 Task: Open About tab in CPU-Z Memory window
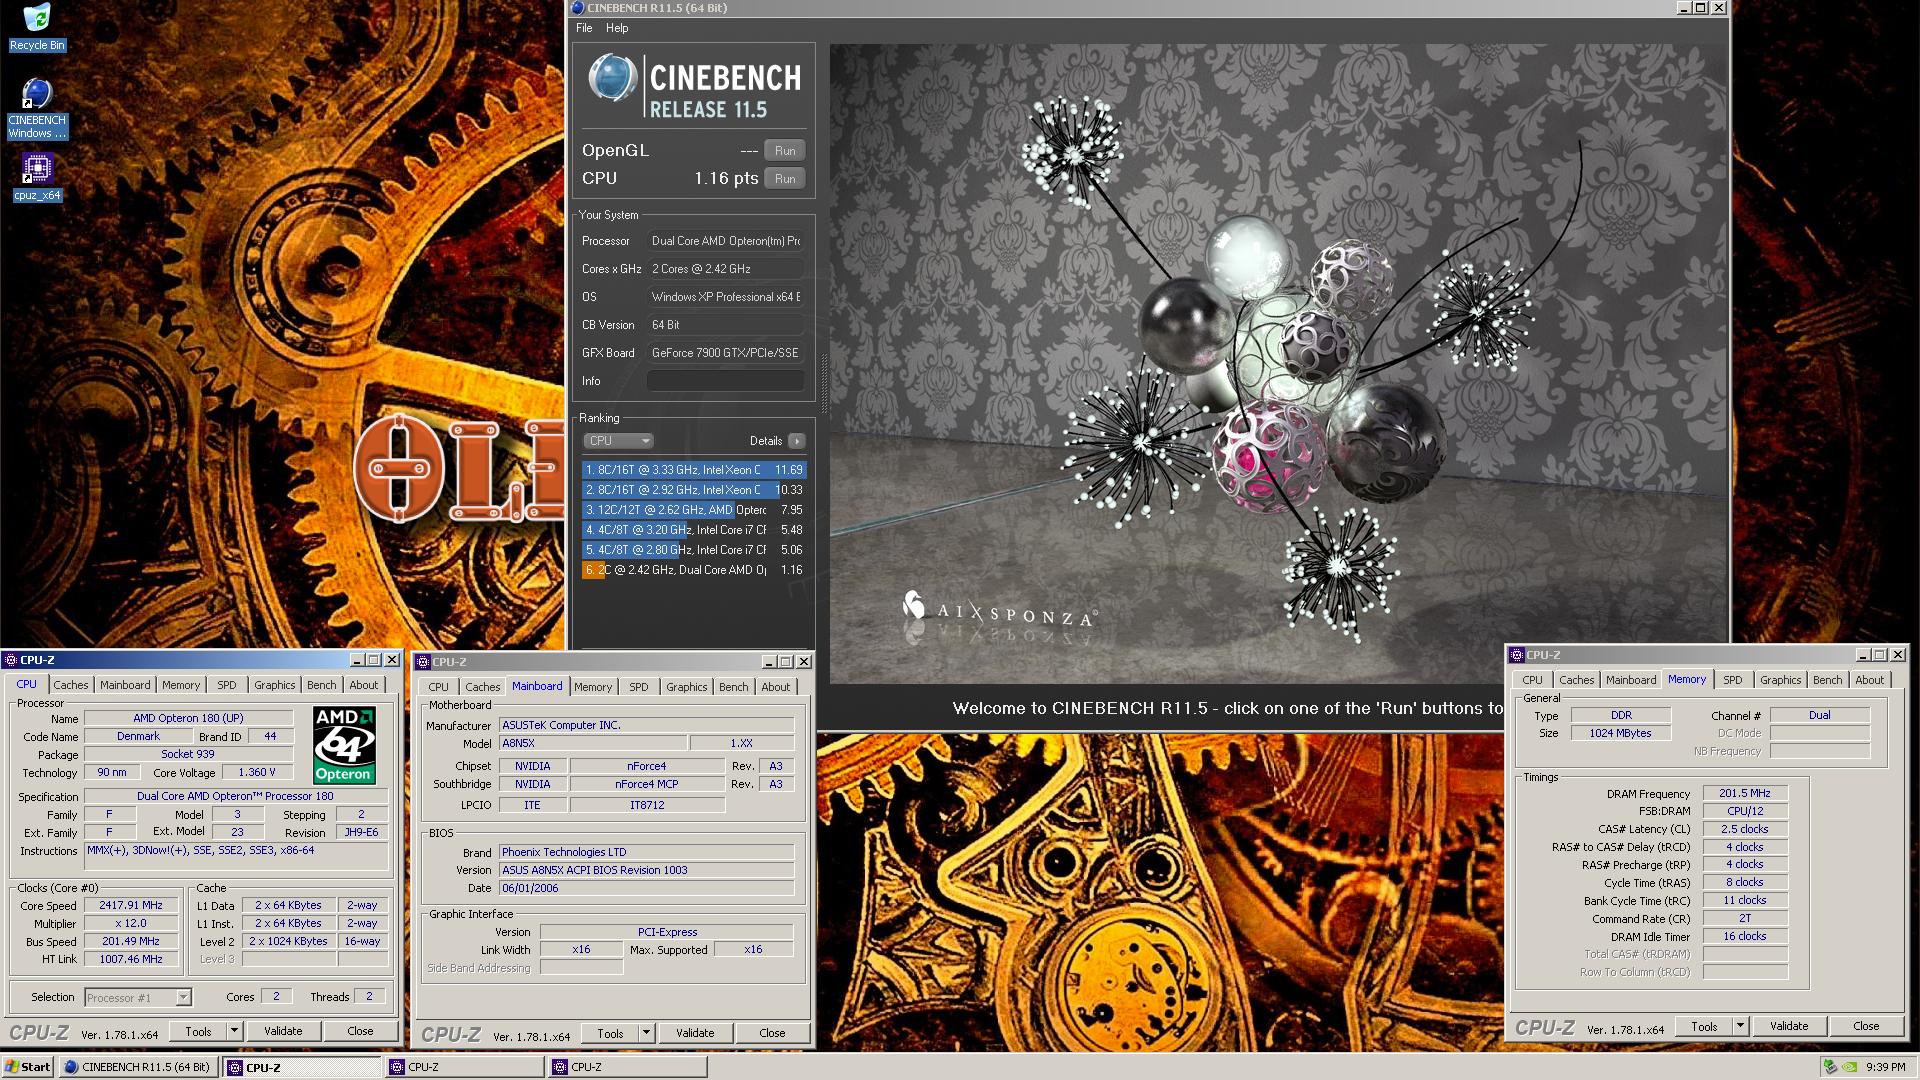tap(1870, 680)
